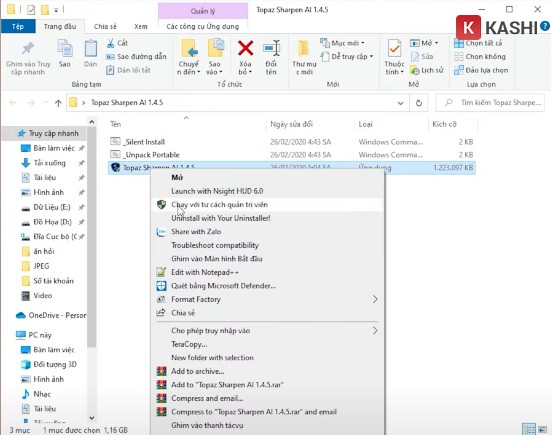The width and height of the screenshot is (552, 435).
Task: Click the Lịch sử history icon
Action: 414,70
